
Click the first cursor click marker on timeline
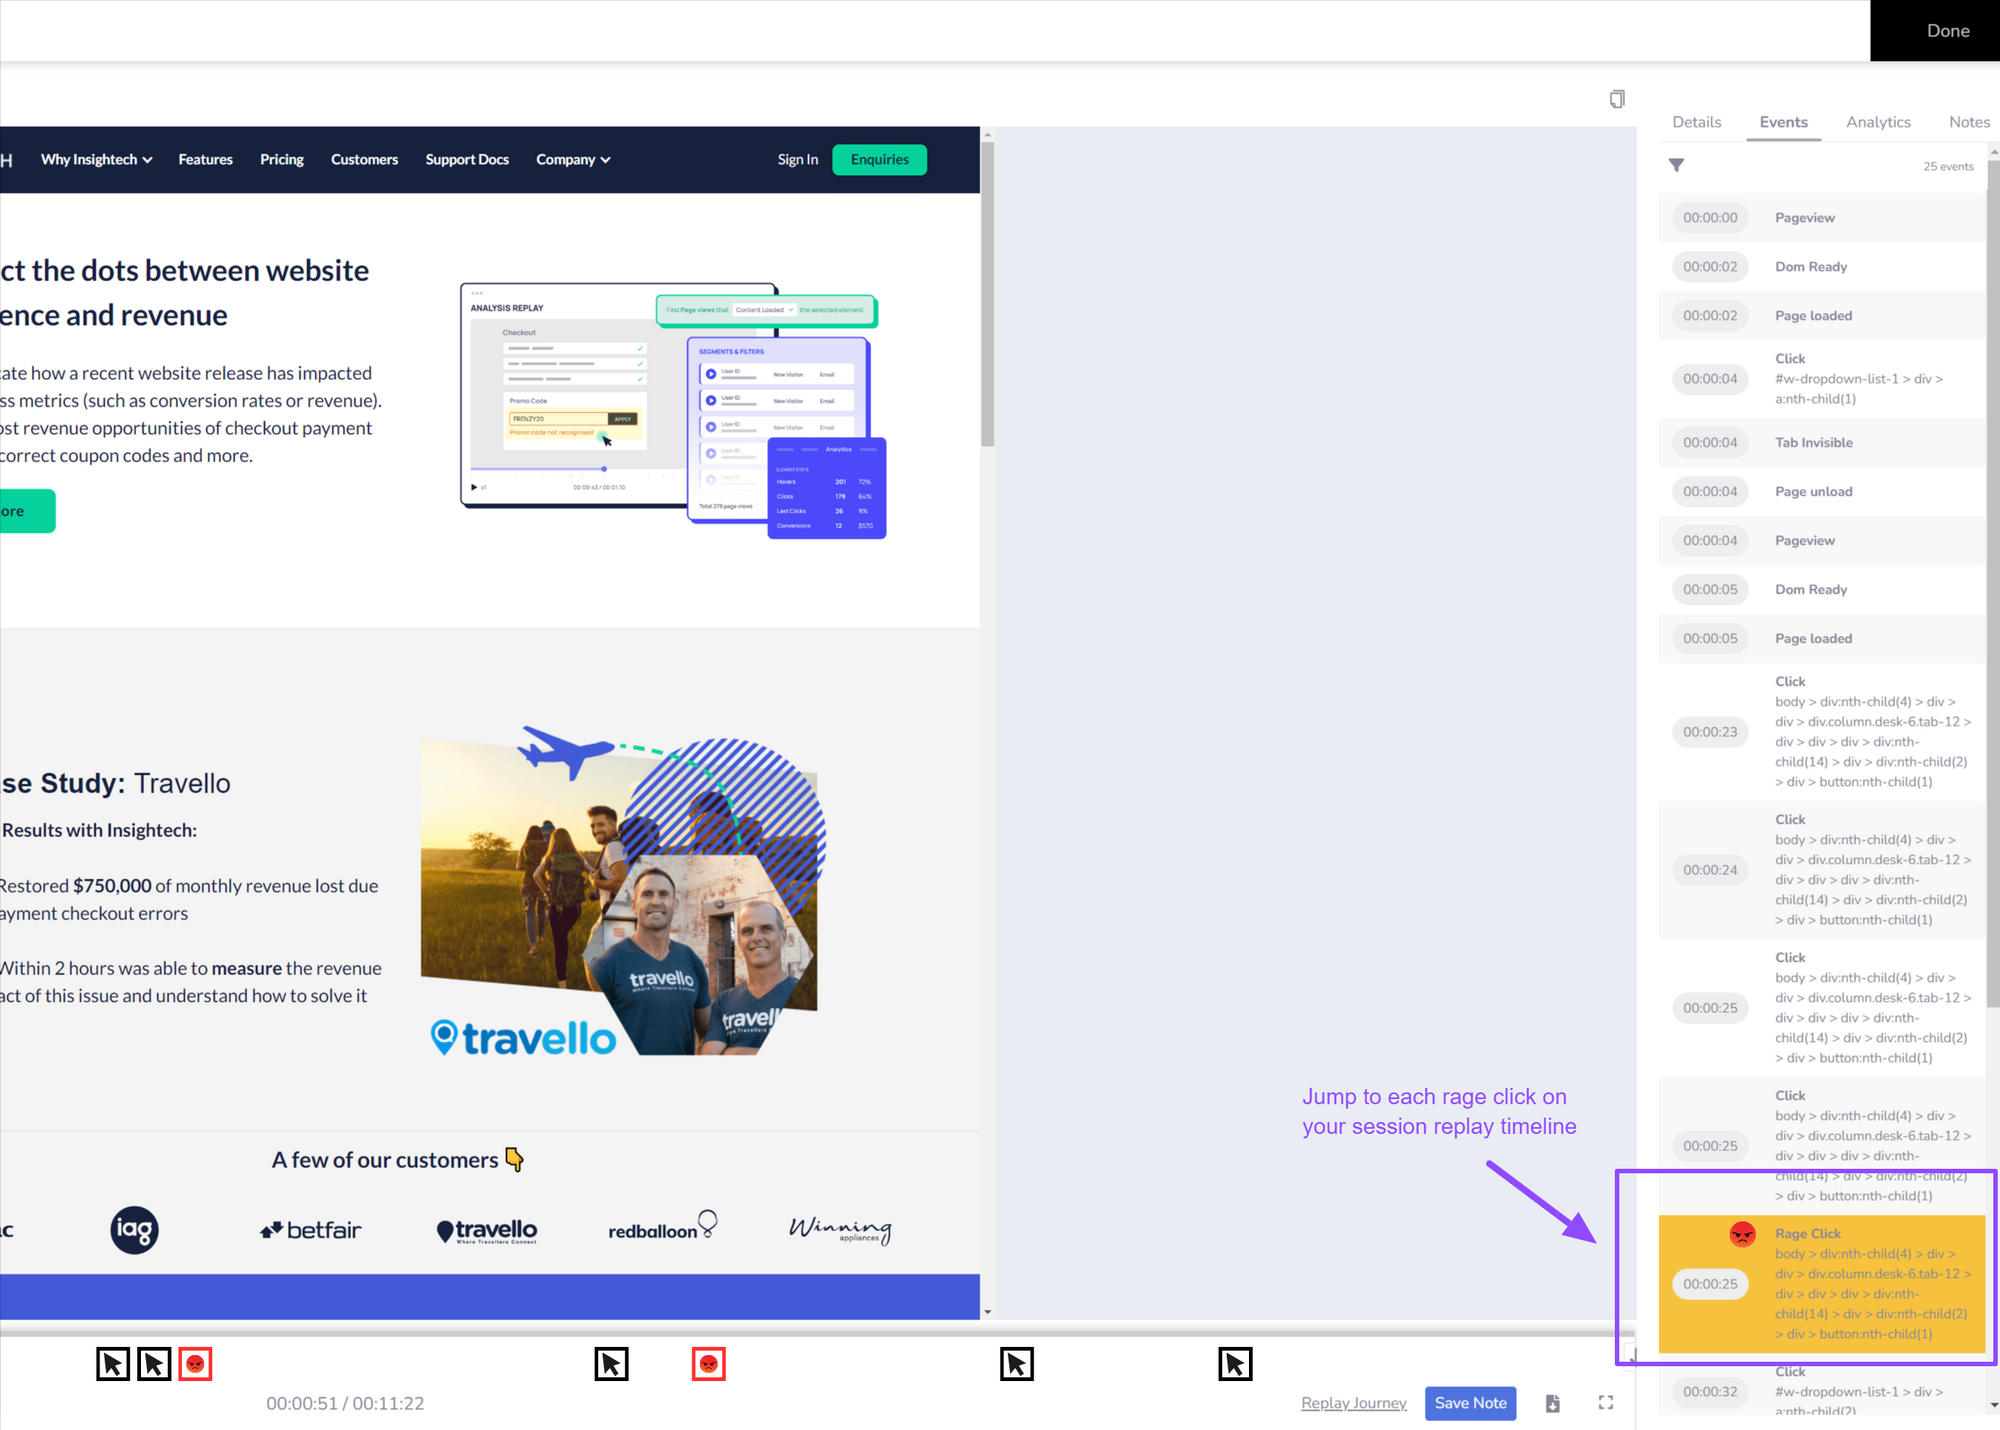(x=113, y=1364)
